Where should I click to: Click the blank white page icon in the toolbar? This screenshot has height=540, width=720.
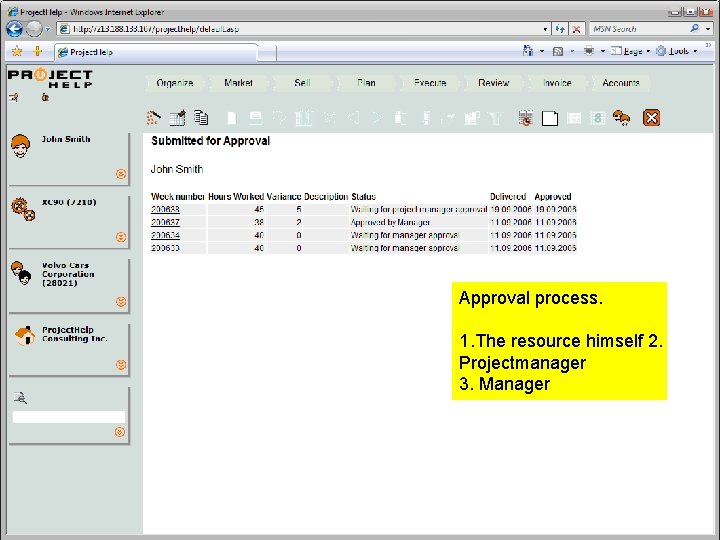[x=550, y=118]
